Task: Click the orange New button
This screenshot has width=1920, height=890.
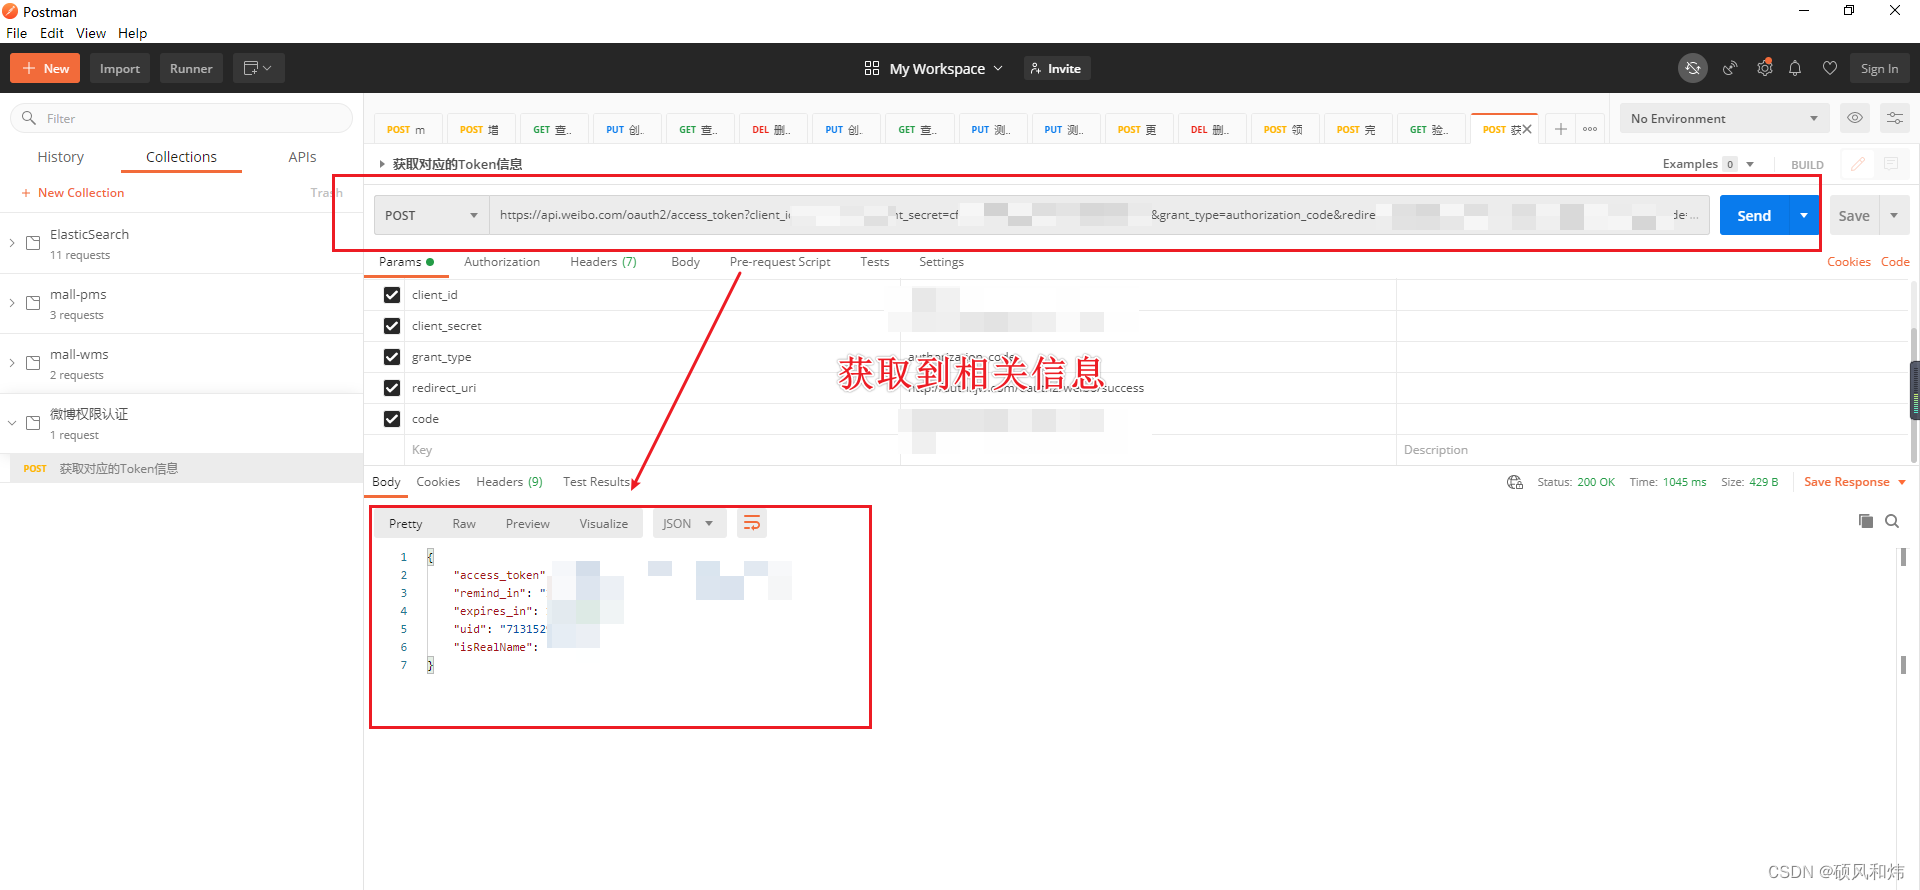Action: point(45,68)
